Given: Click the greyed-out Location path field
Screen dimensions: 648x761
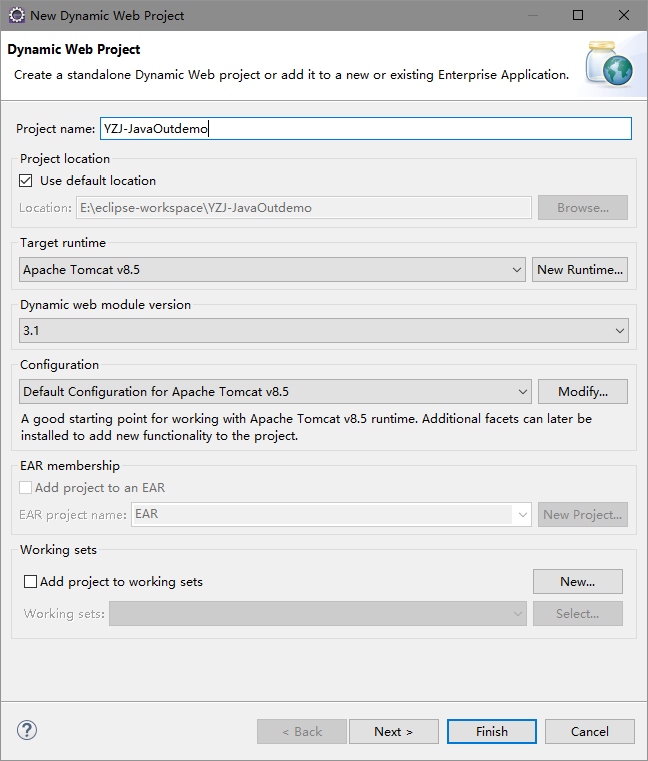Looking at the screenshot, I should click(304, 208).
